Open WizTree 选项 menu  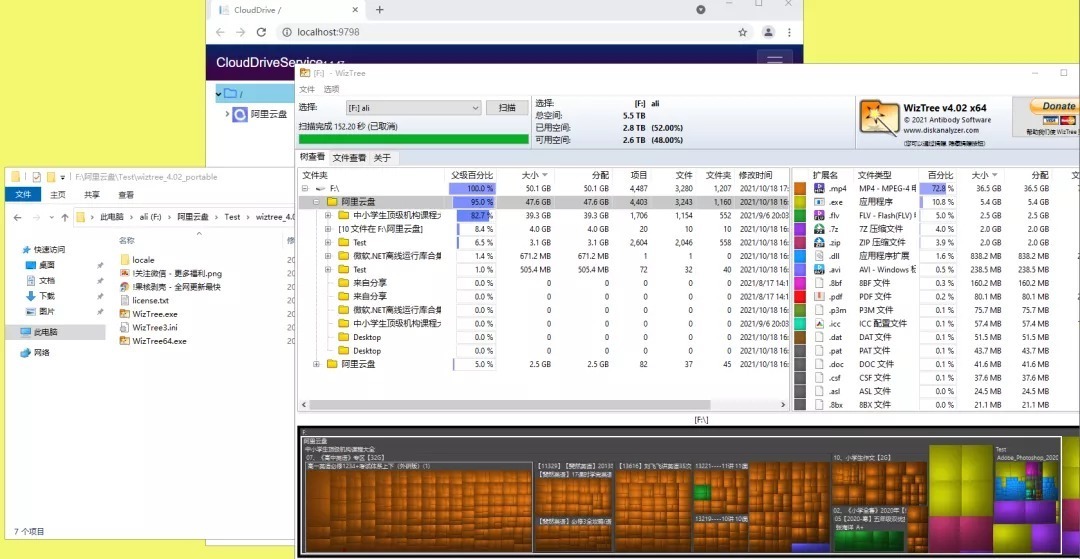coord(331,89)
